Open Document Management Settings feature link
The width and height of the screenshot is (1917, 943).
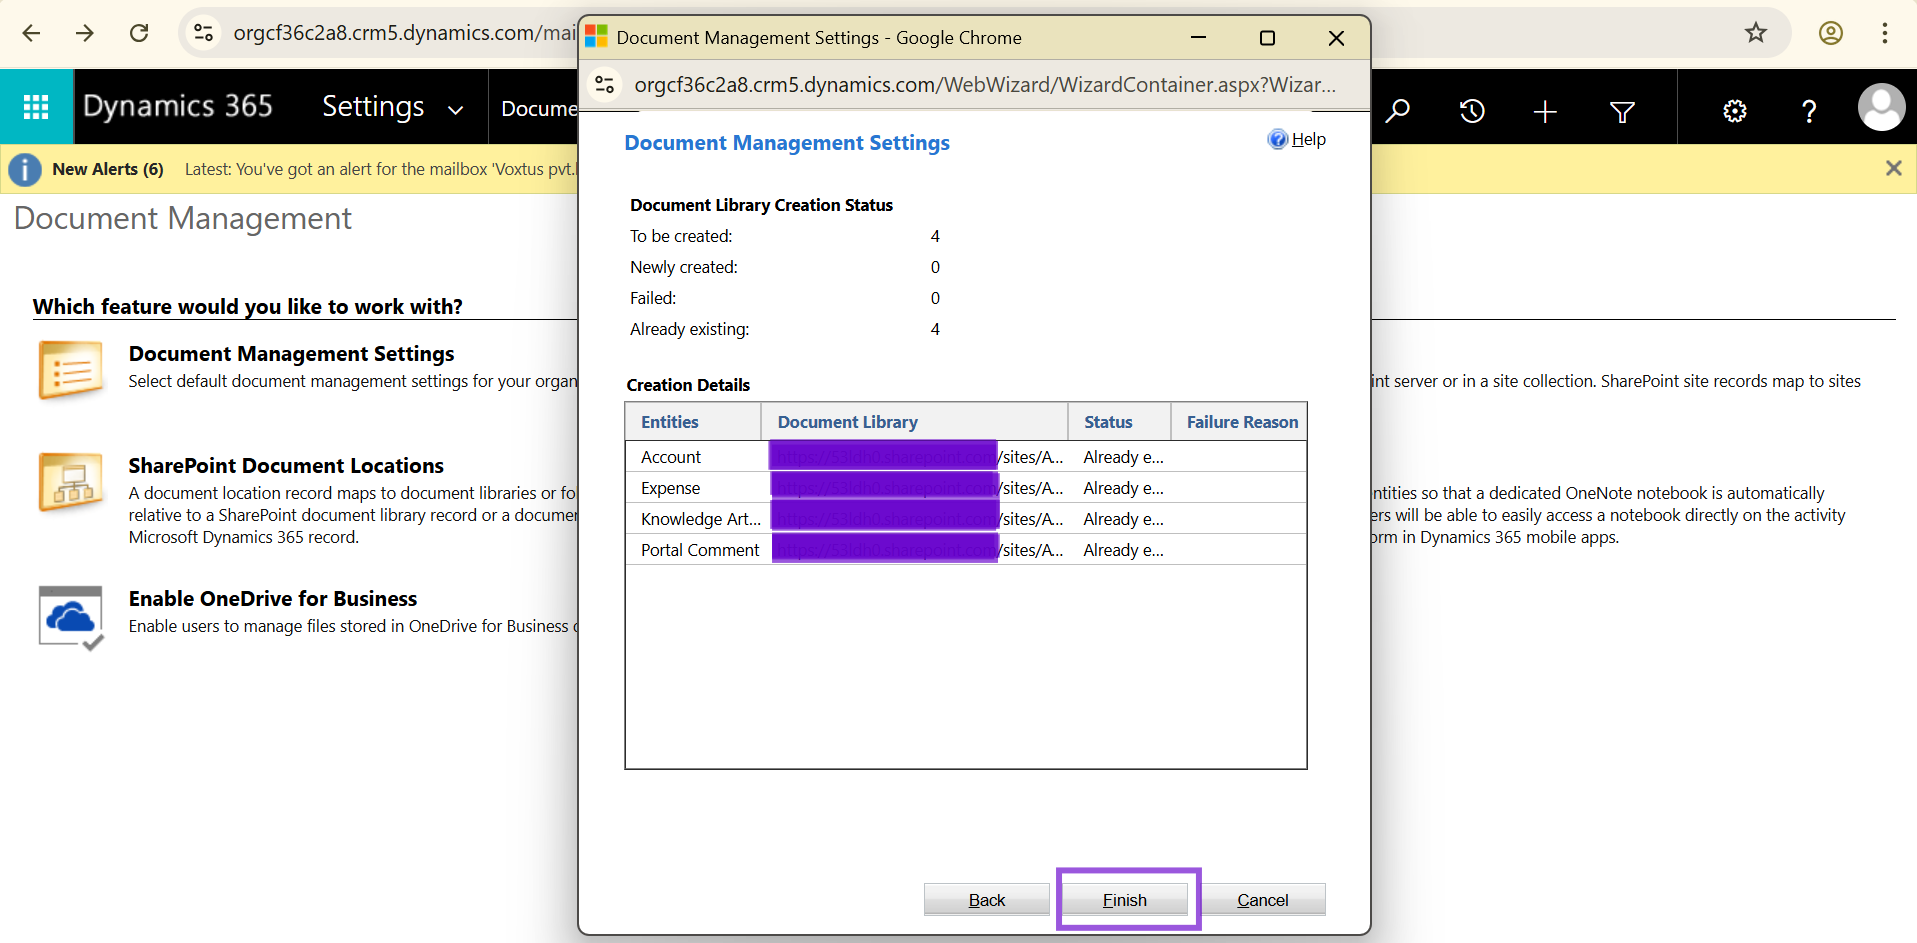[x=291, y=354]
